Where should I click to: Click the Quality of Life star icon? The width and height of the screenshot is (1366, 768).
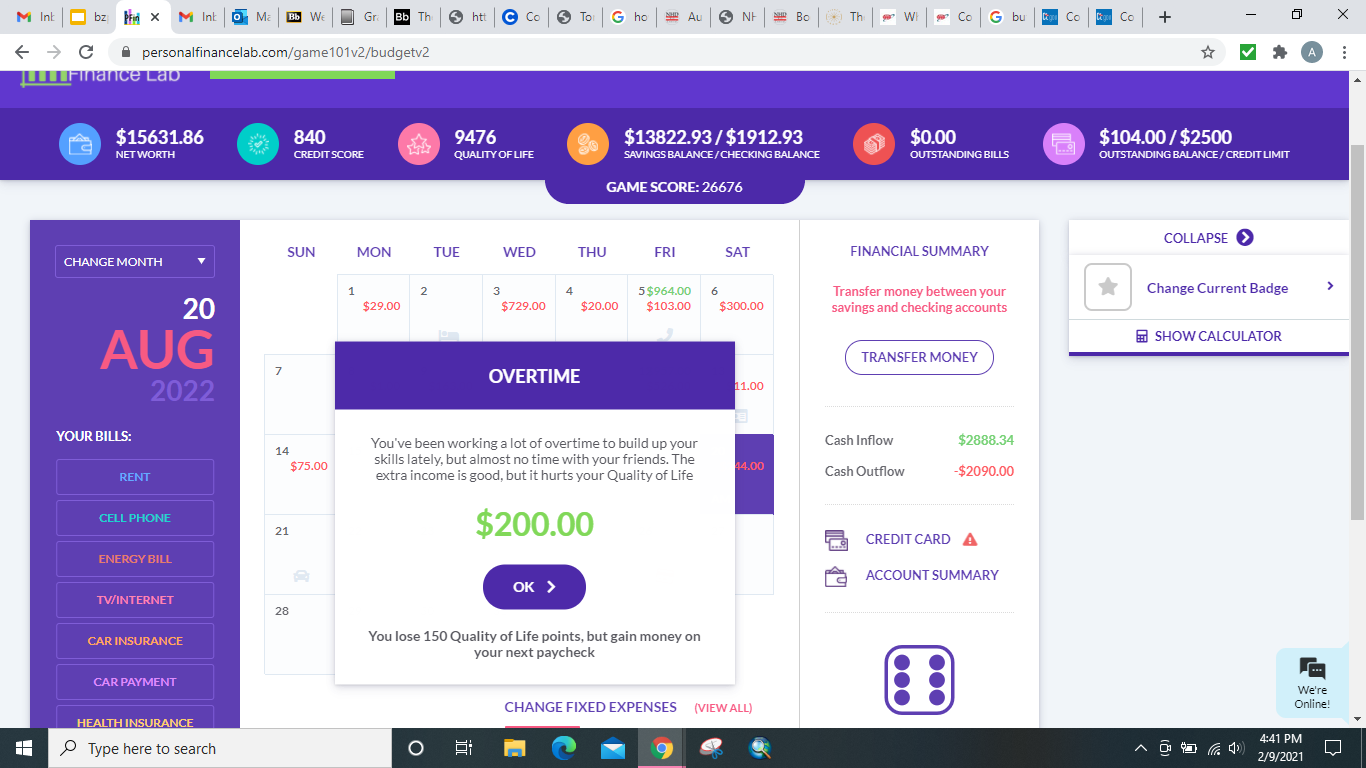click(x=418, y=144)
